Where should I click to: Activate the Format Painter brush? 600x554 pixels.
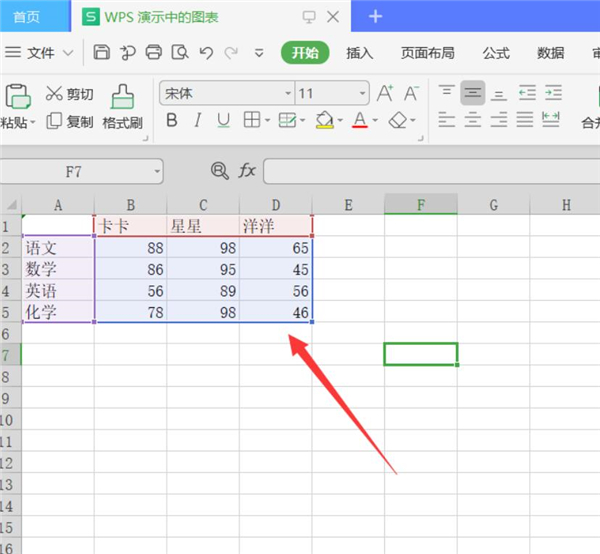[x=122, y=96]
